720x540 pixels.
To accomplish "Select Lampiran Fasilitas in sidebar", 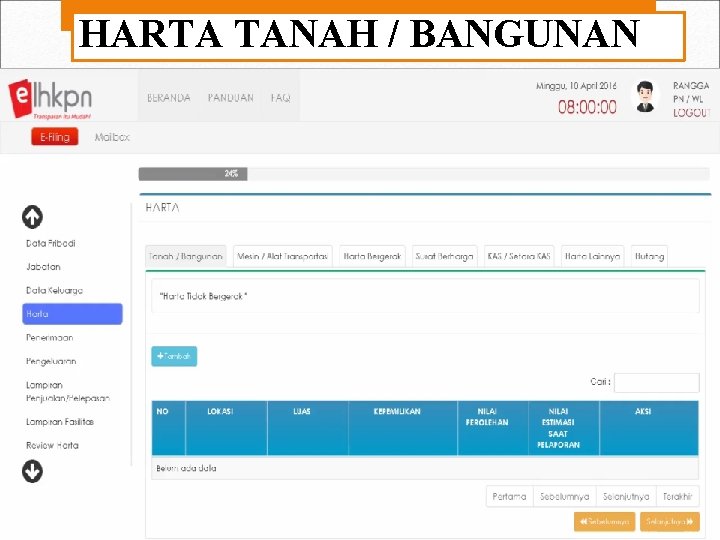I will (x=60, y=422).
